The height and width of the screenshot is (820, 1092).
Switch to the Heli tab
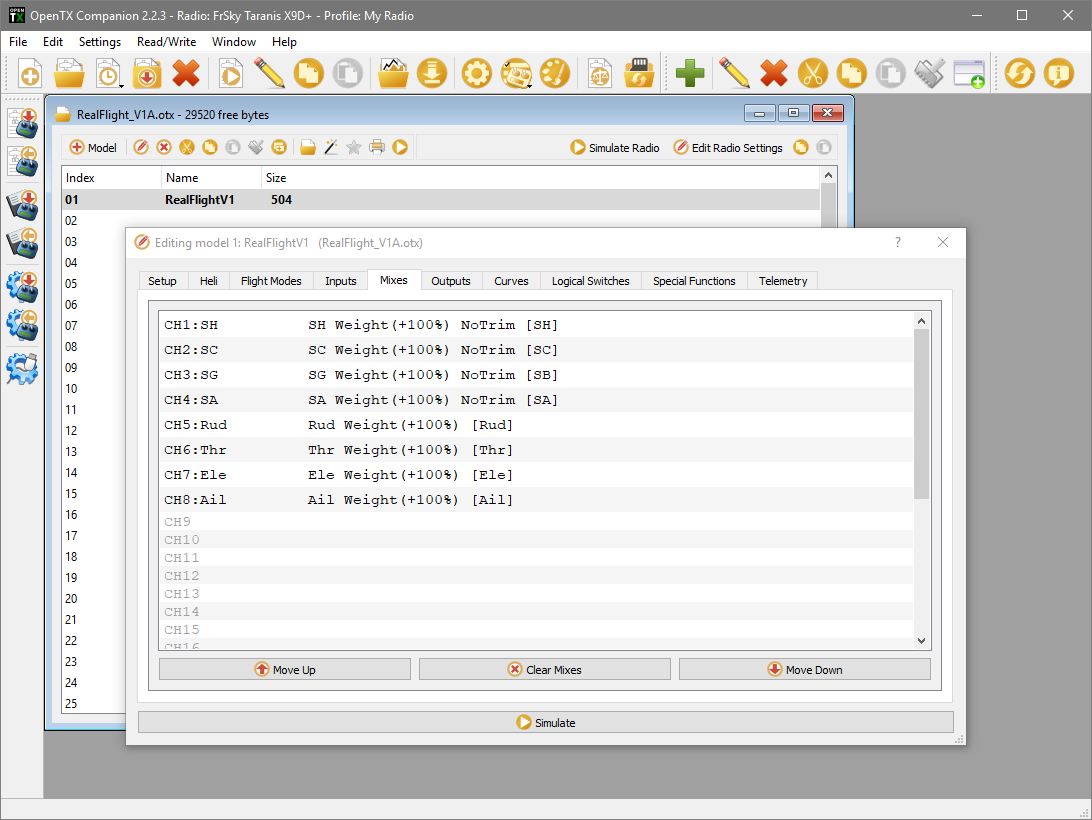(x=209, y=281)
